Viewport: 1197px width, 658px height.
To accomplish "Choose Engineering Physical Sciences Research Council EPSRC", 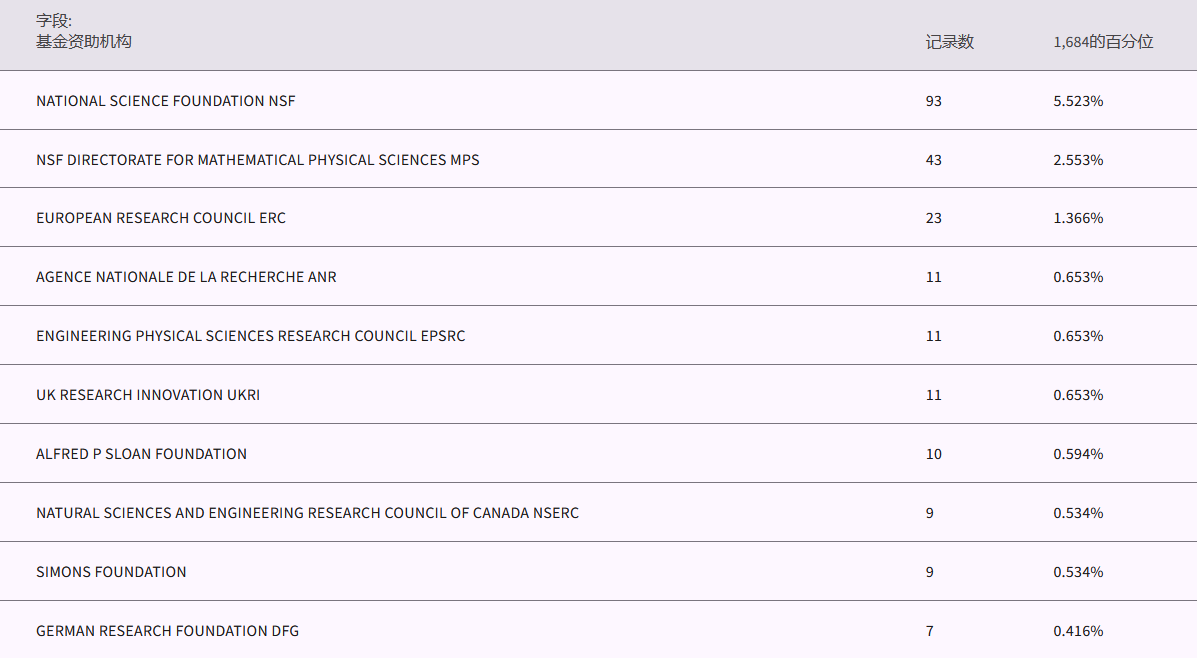I will pyautogui.click(x=251, y=336).
